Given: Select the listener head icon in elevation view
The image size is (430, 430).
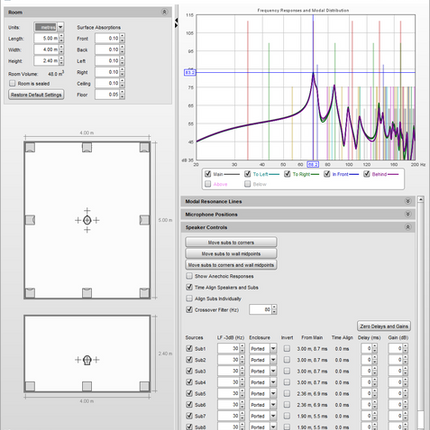Looking at the screenshot, I should click(87, 360).
